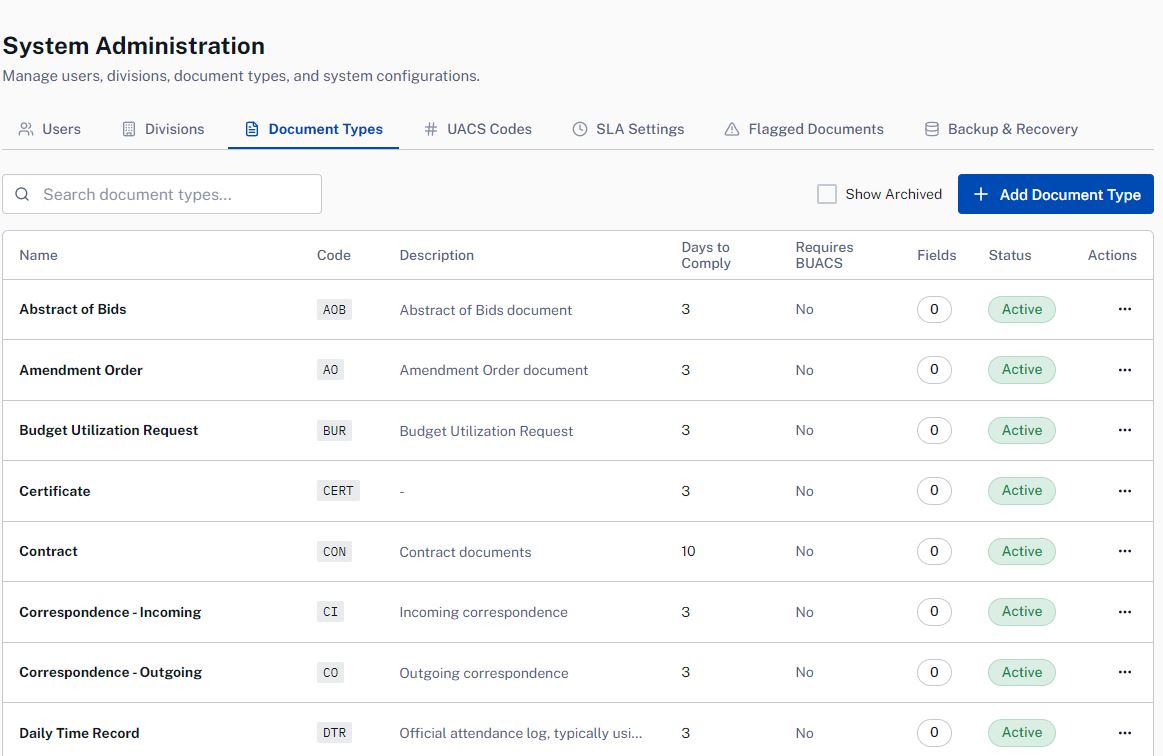Click the Users tab people icon
1163x756 pixels.
26,129
